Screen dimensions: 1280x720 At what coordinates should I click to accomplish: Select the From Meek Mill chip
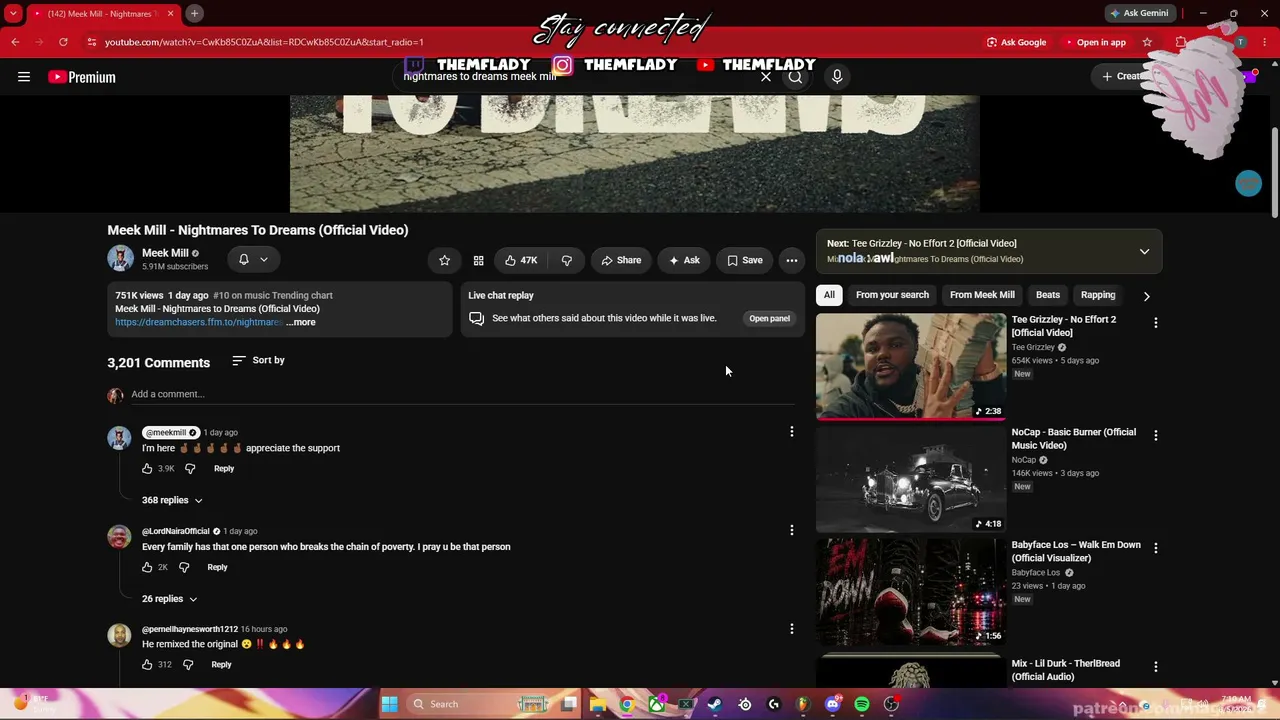coord(982,295)
